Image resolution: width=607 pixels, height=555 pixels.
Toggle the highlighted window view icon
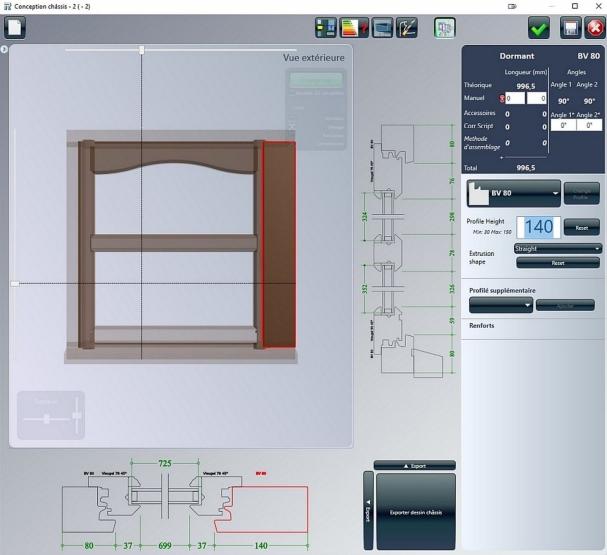click(444, 28)
